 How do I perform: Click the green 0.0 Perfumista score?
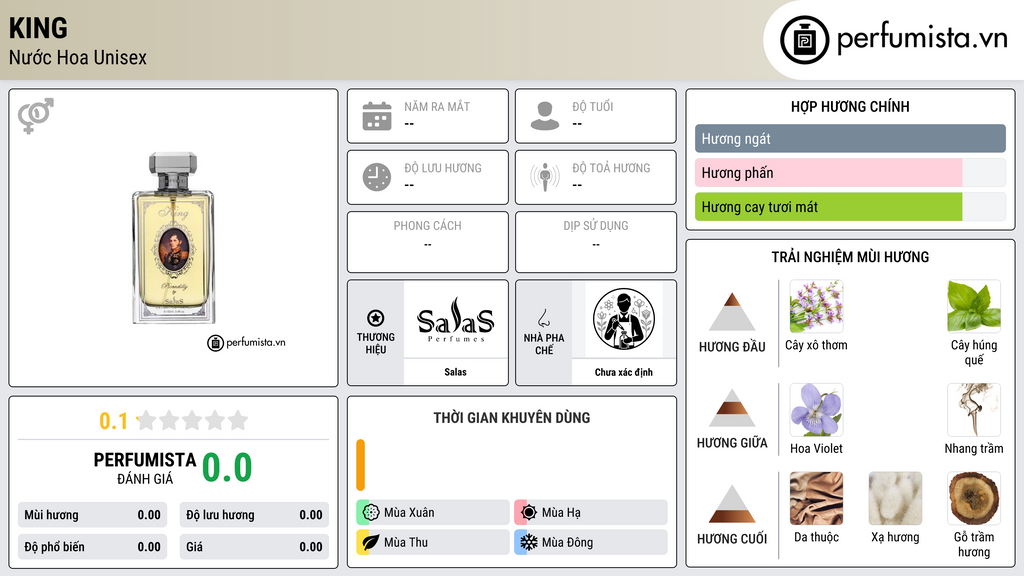click(x=227, y=467)
